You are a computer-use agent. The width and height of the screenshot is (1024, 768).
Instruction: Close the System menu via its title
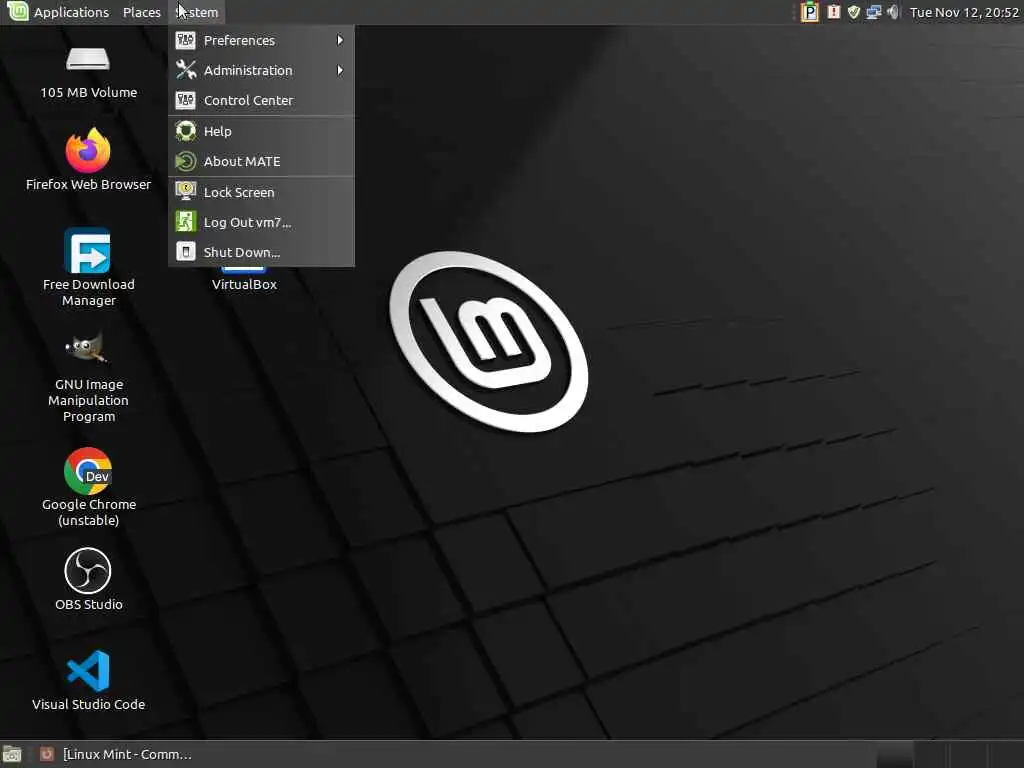[x=197, y=12]
